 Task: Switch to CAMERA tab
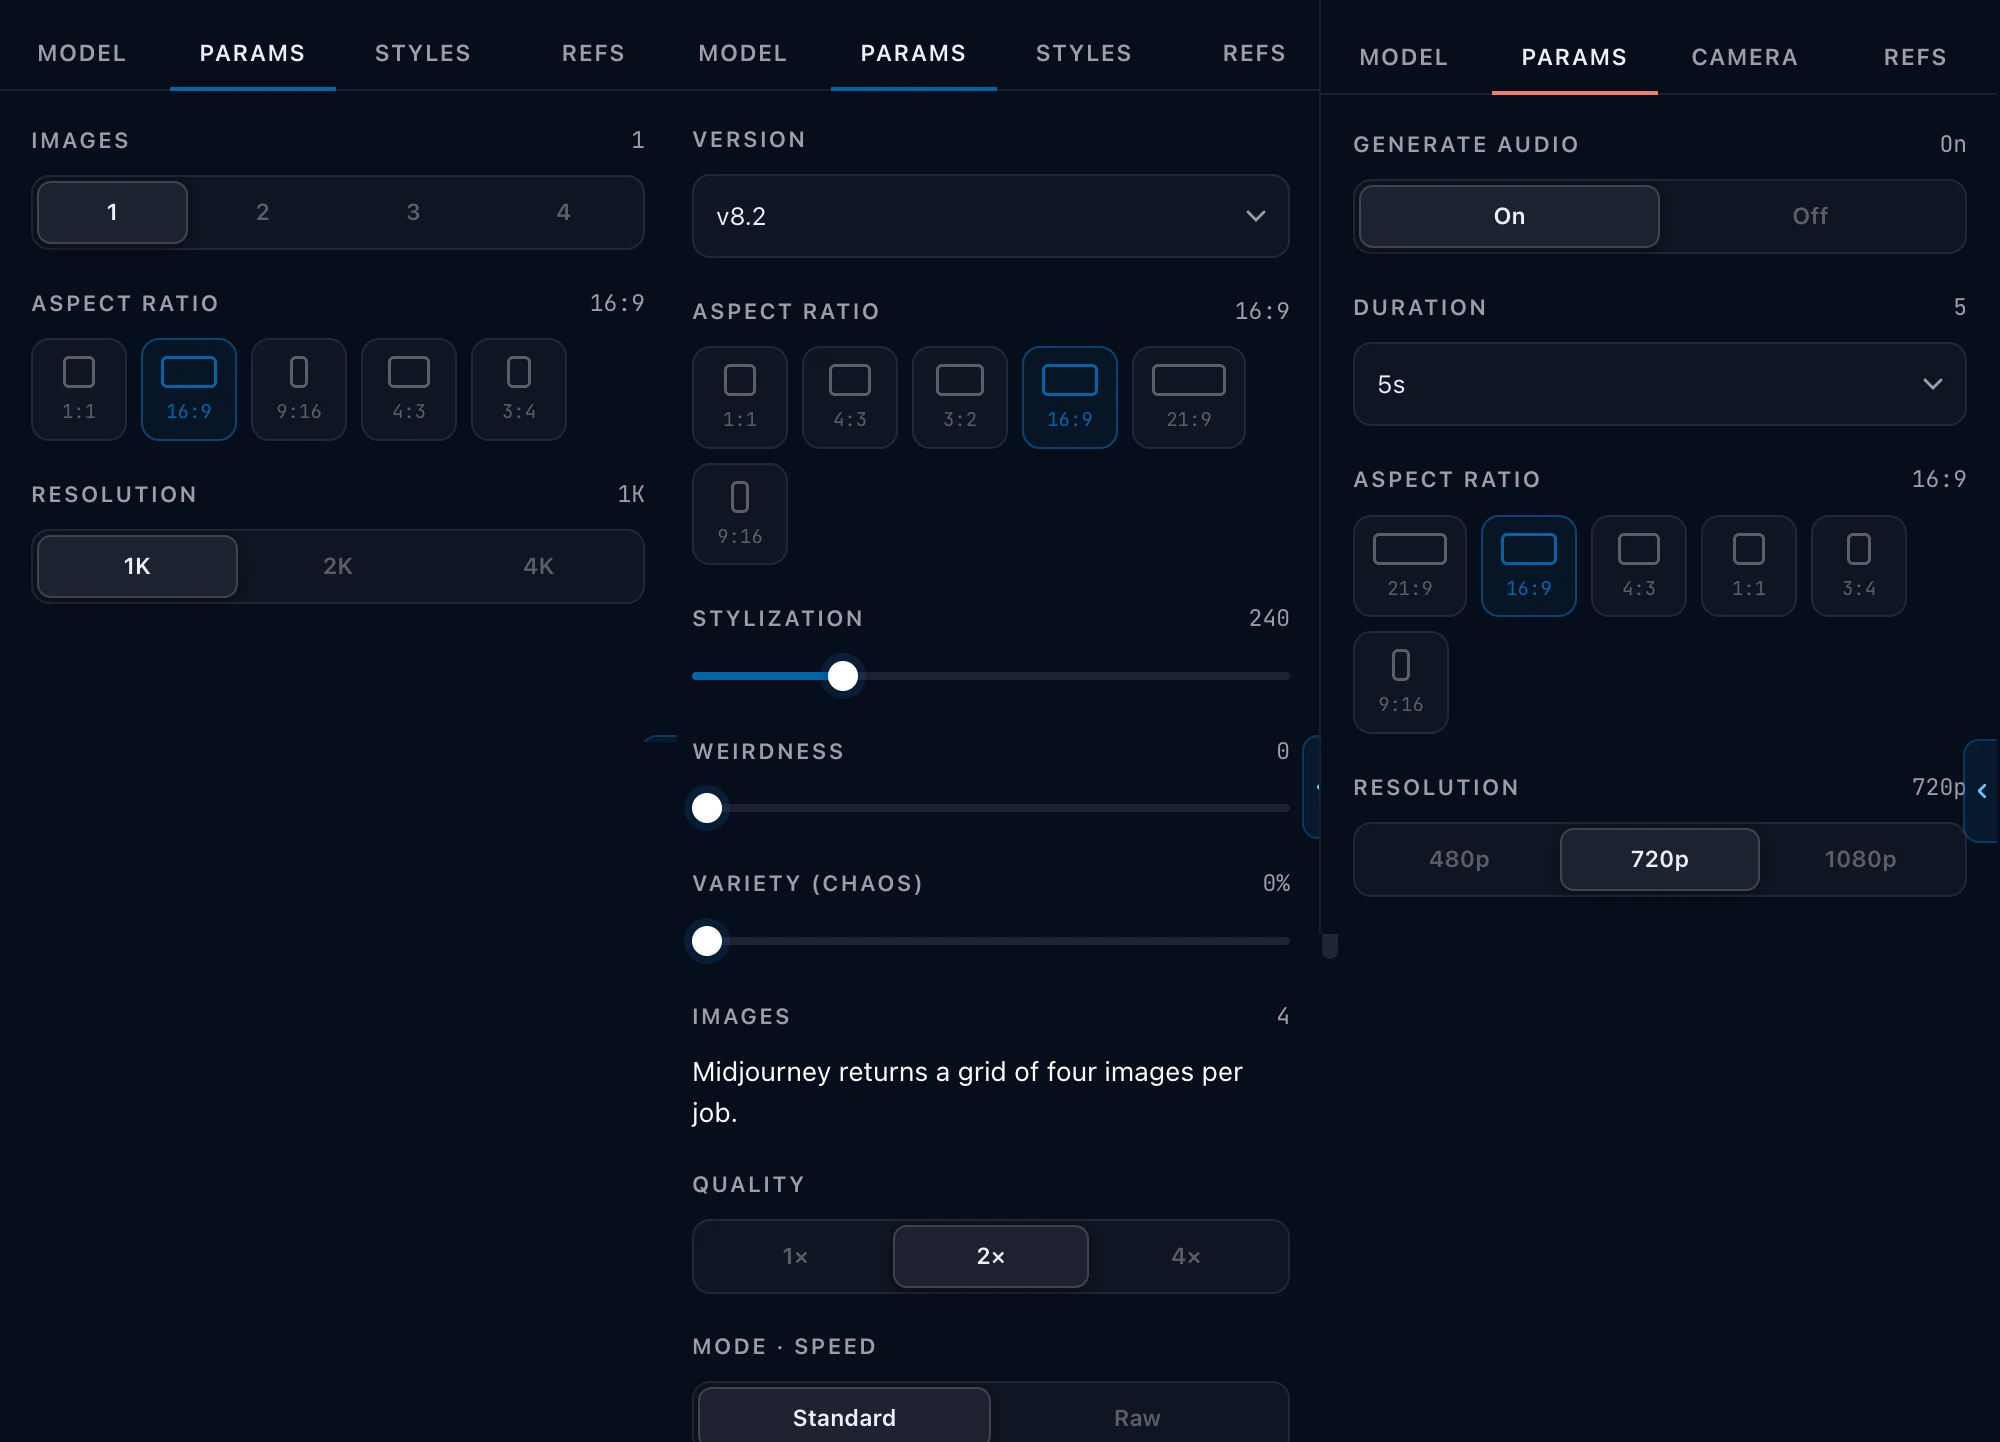tap(1745, 57)
